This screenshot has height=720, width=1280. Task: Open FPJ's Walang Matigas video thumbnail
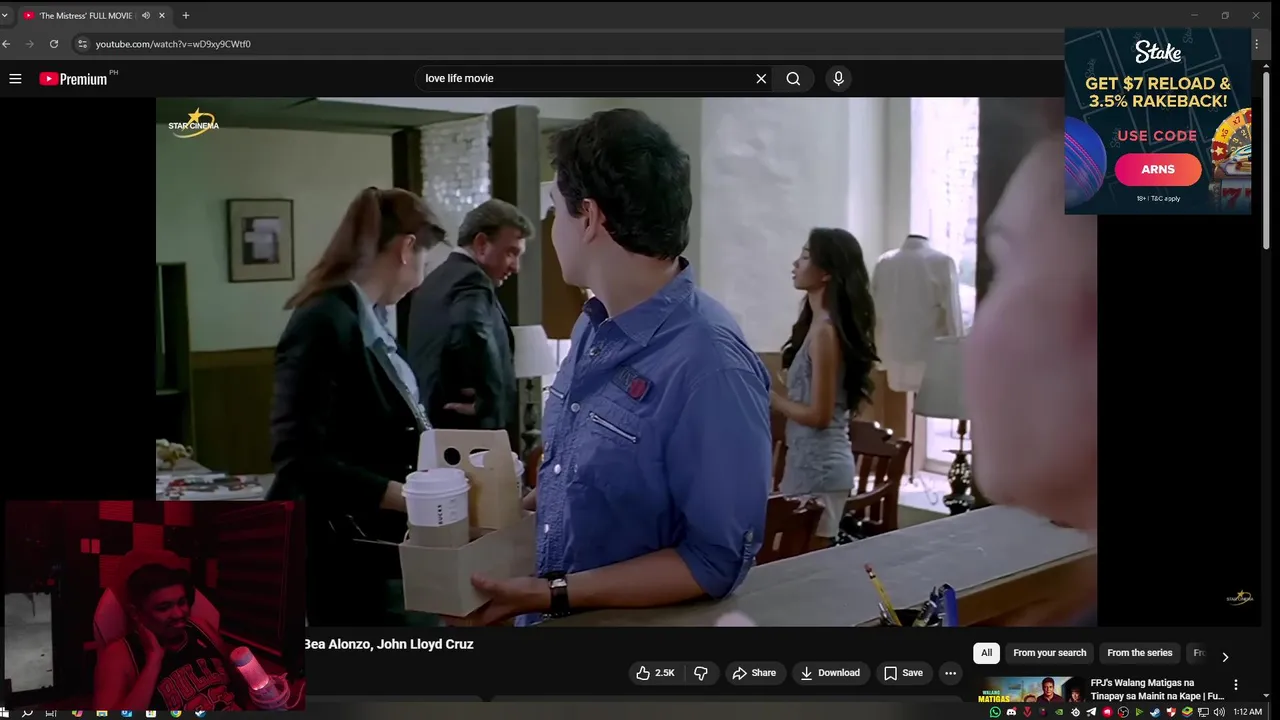point(1031,692)
